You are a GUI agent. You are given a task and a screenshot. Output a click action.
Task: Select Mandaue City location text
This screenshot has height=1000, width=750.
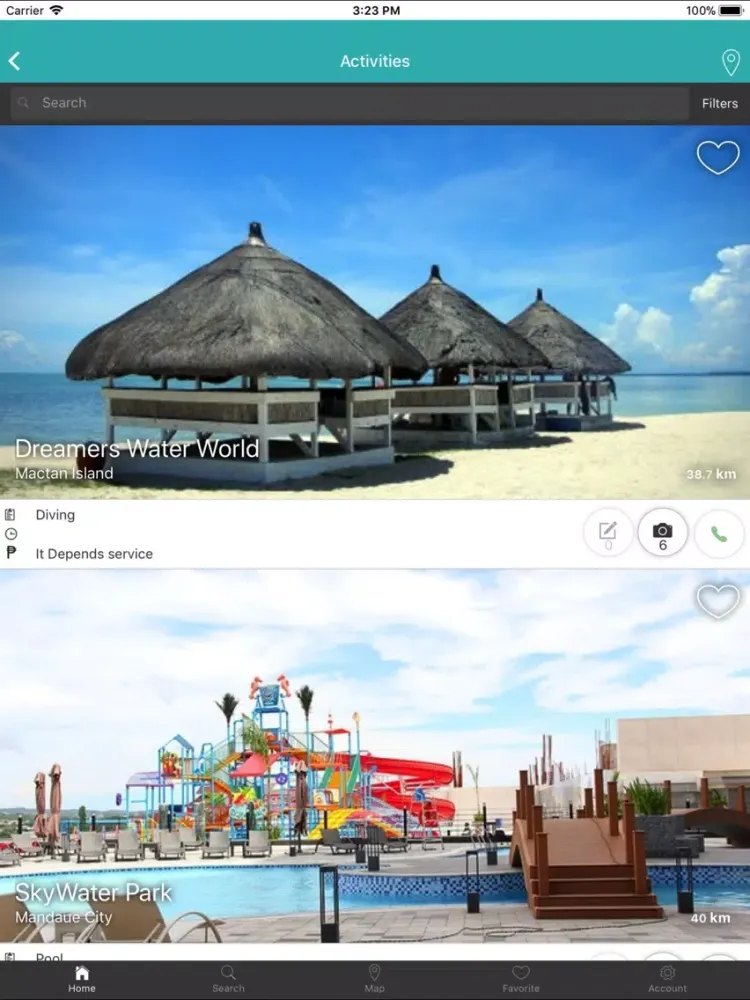63,917
